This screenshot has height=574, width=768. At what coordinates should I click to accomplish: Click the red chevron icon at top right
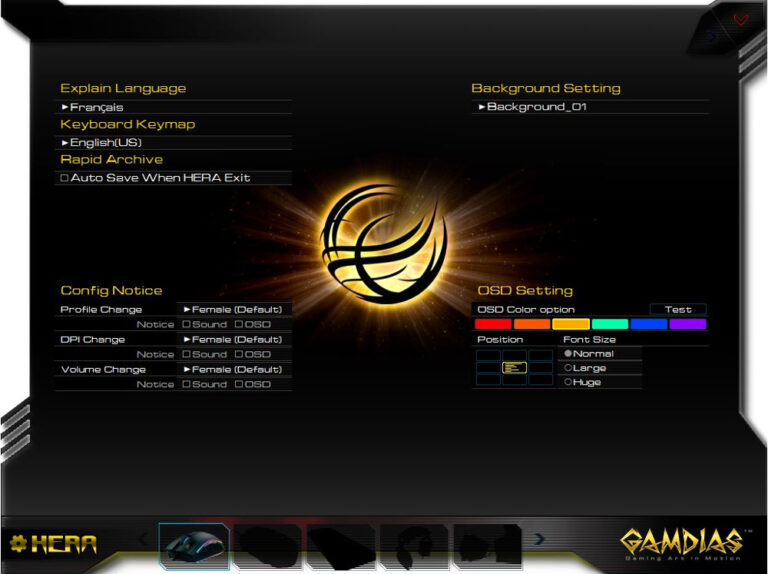pos(740,19)
